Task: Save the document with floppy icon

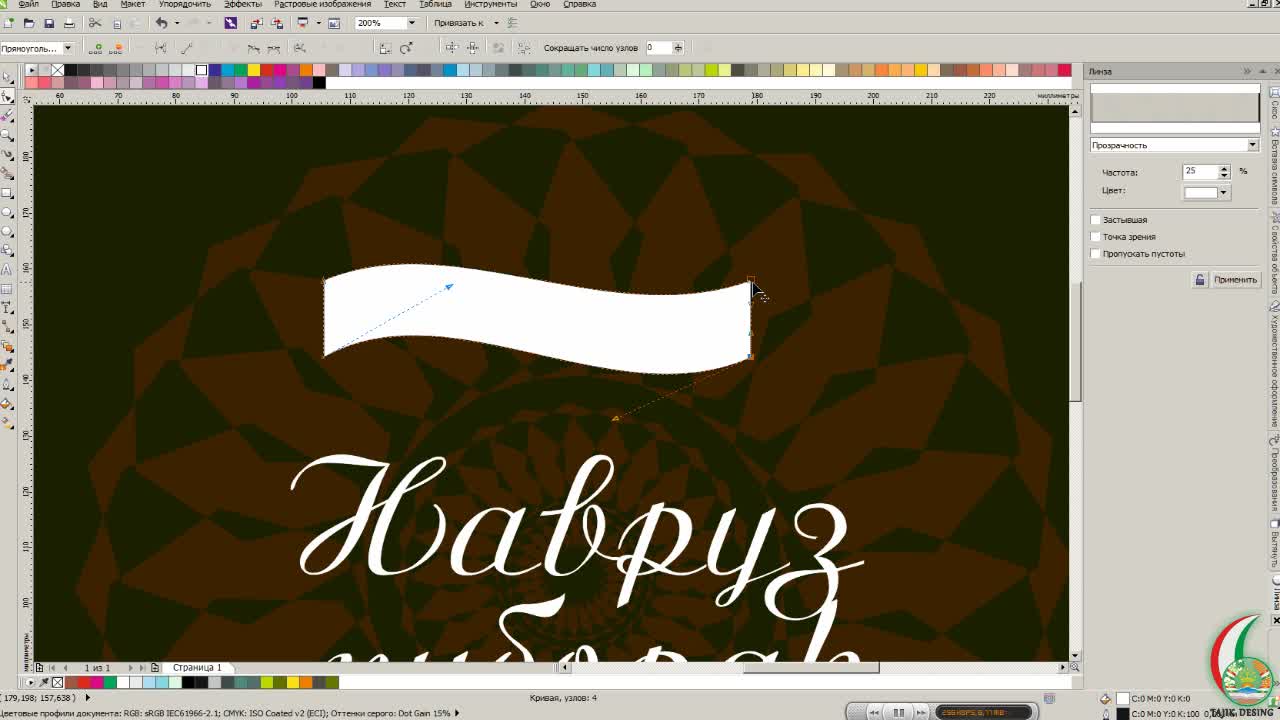Action: [x=48, y=22]
